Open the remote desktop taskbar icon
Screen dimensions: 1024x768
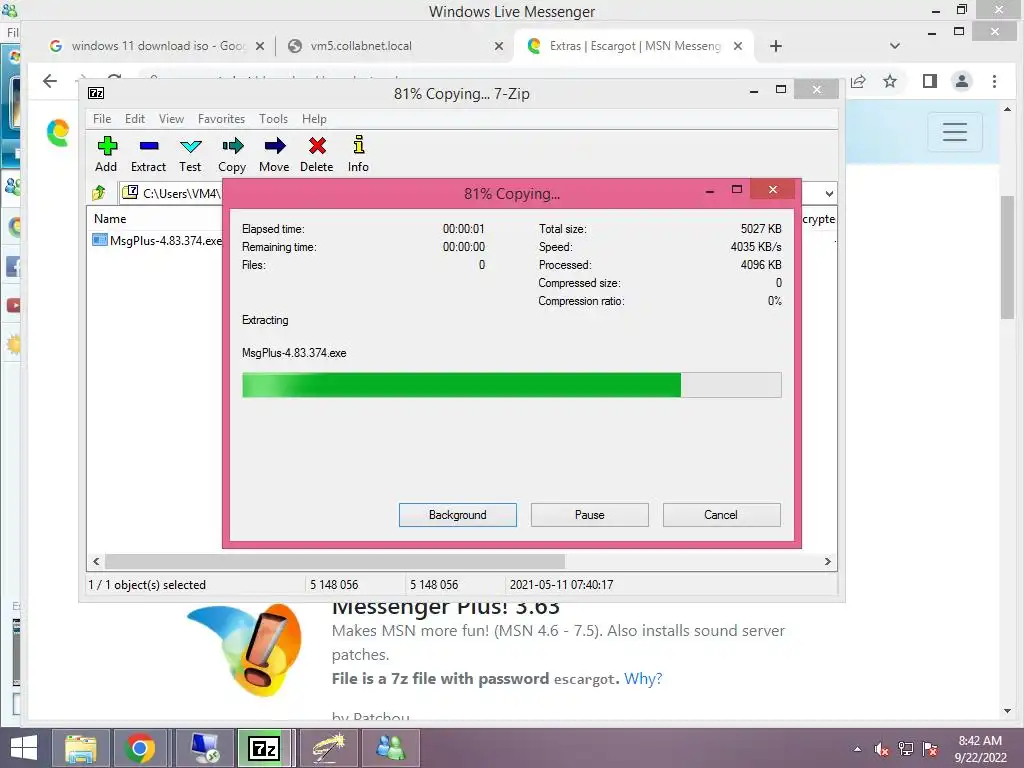(205, 748)
